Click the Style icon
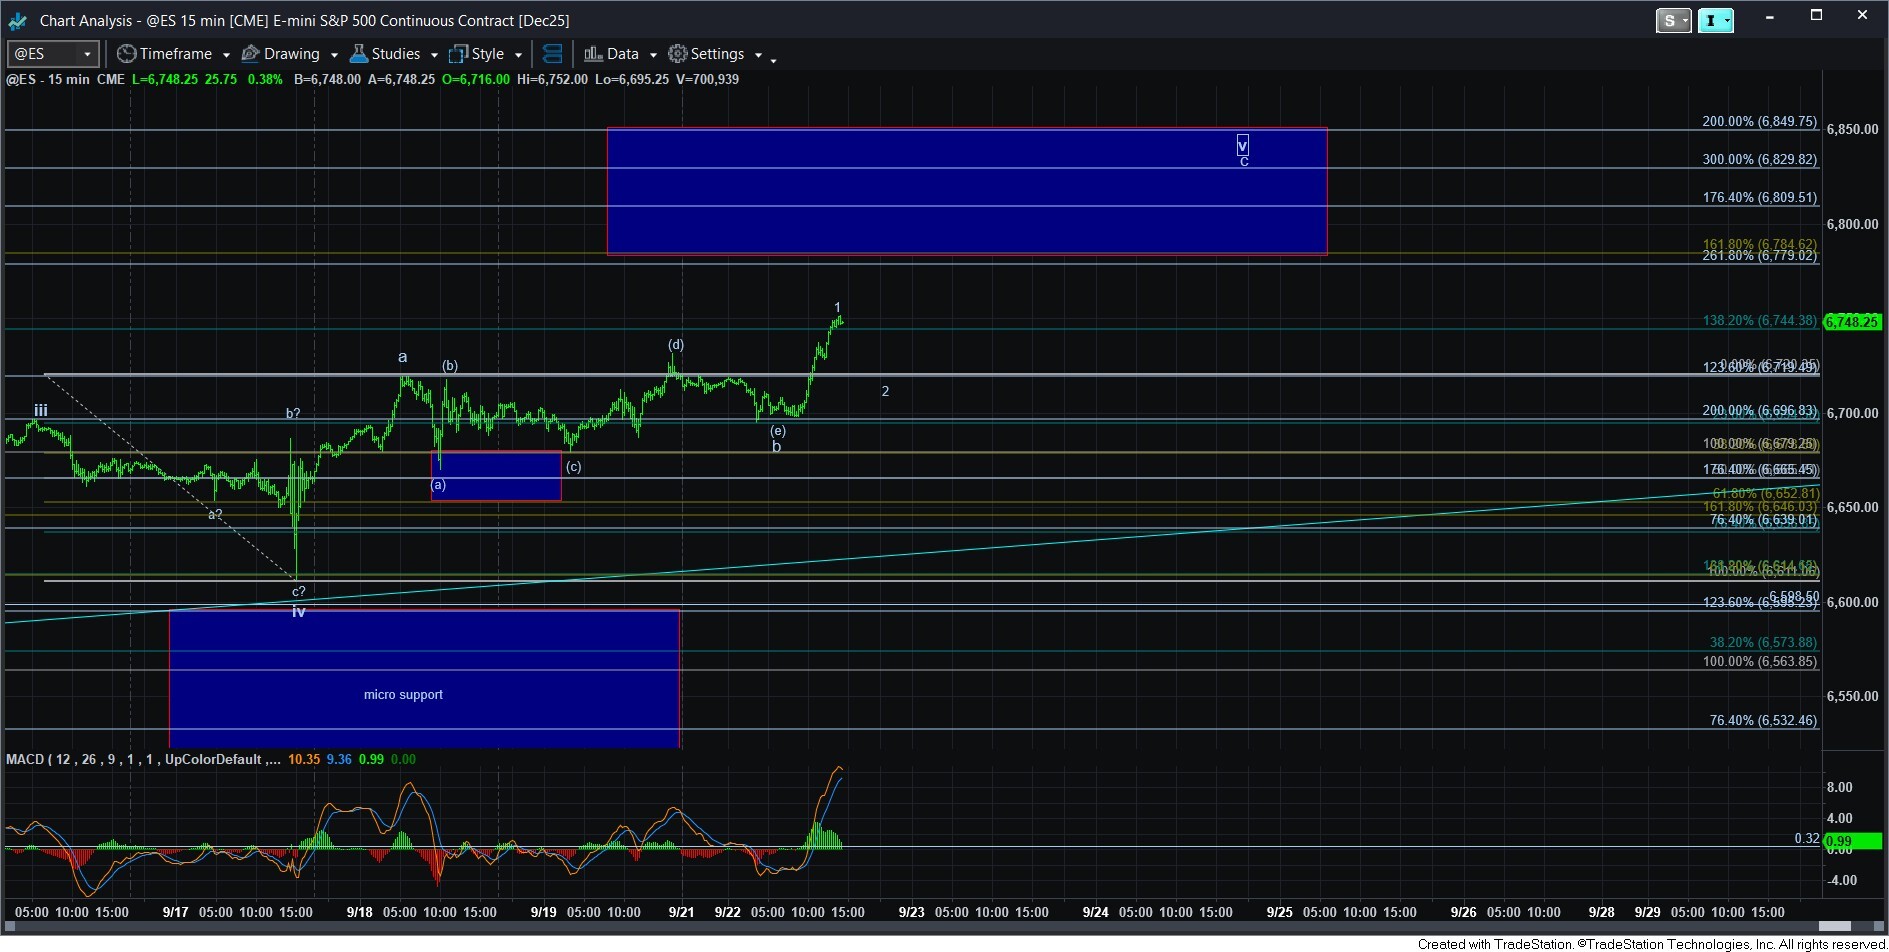The image size is (1889, 952). pyautogui.click(x=458, y=54)
